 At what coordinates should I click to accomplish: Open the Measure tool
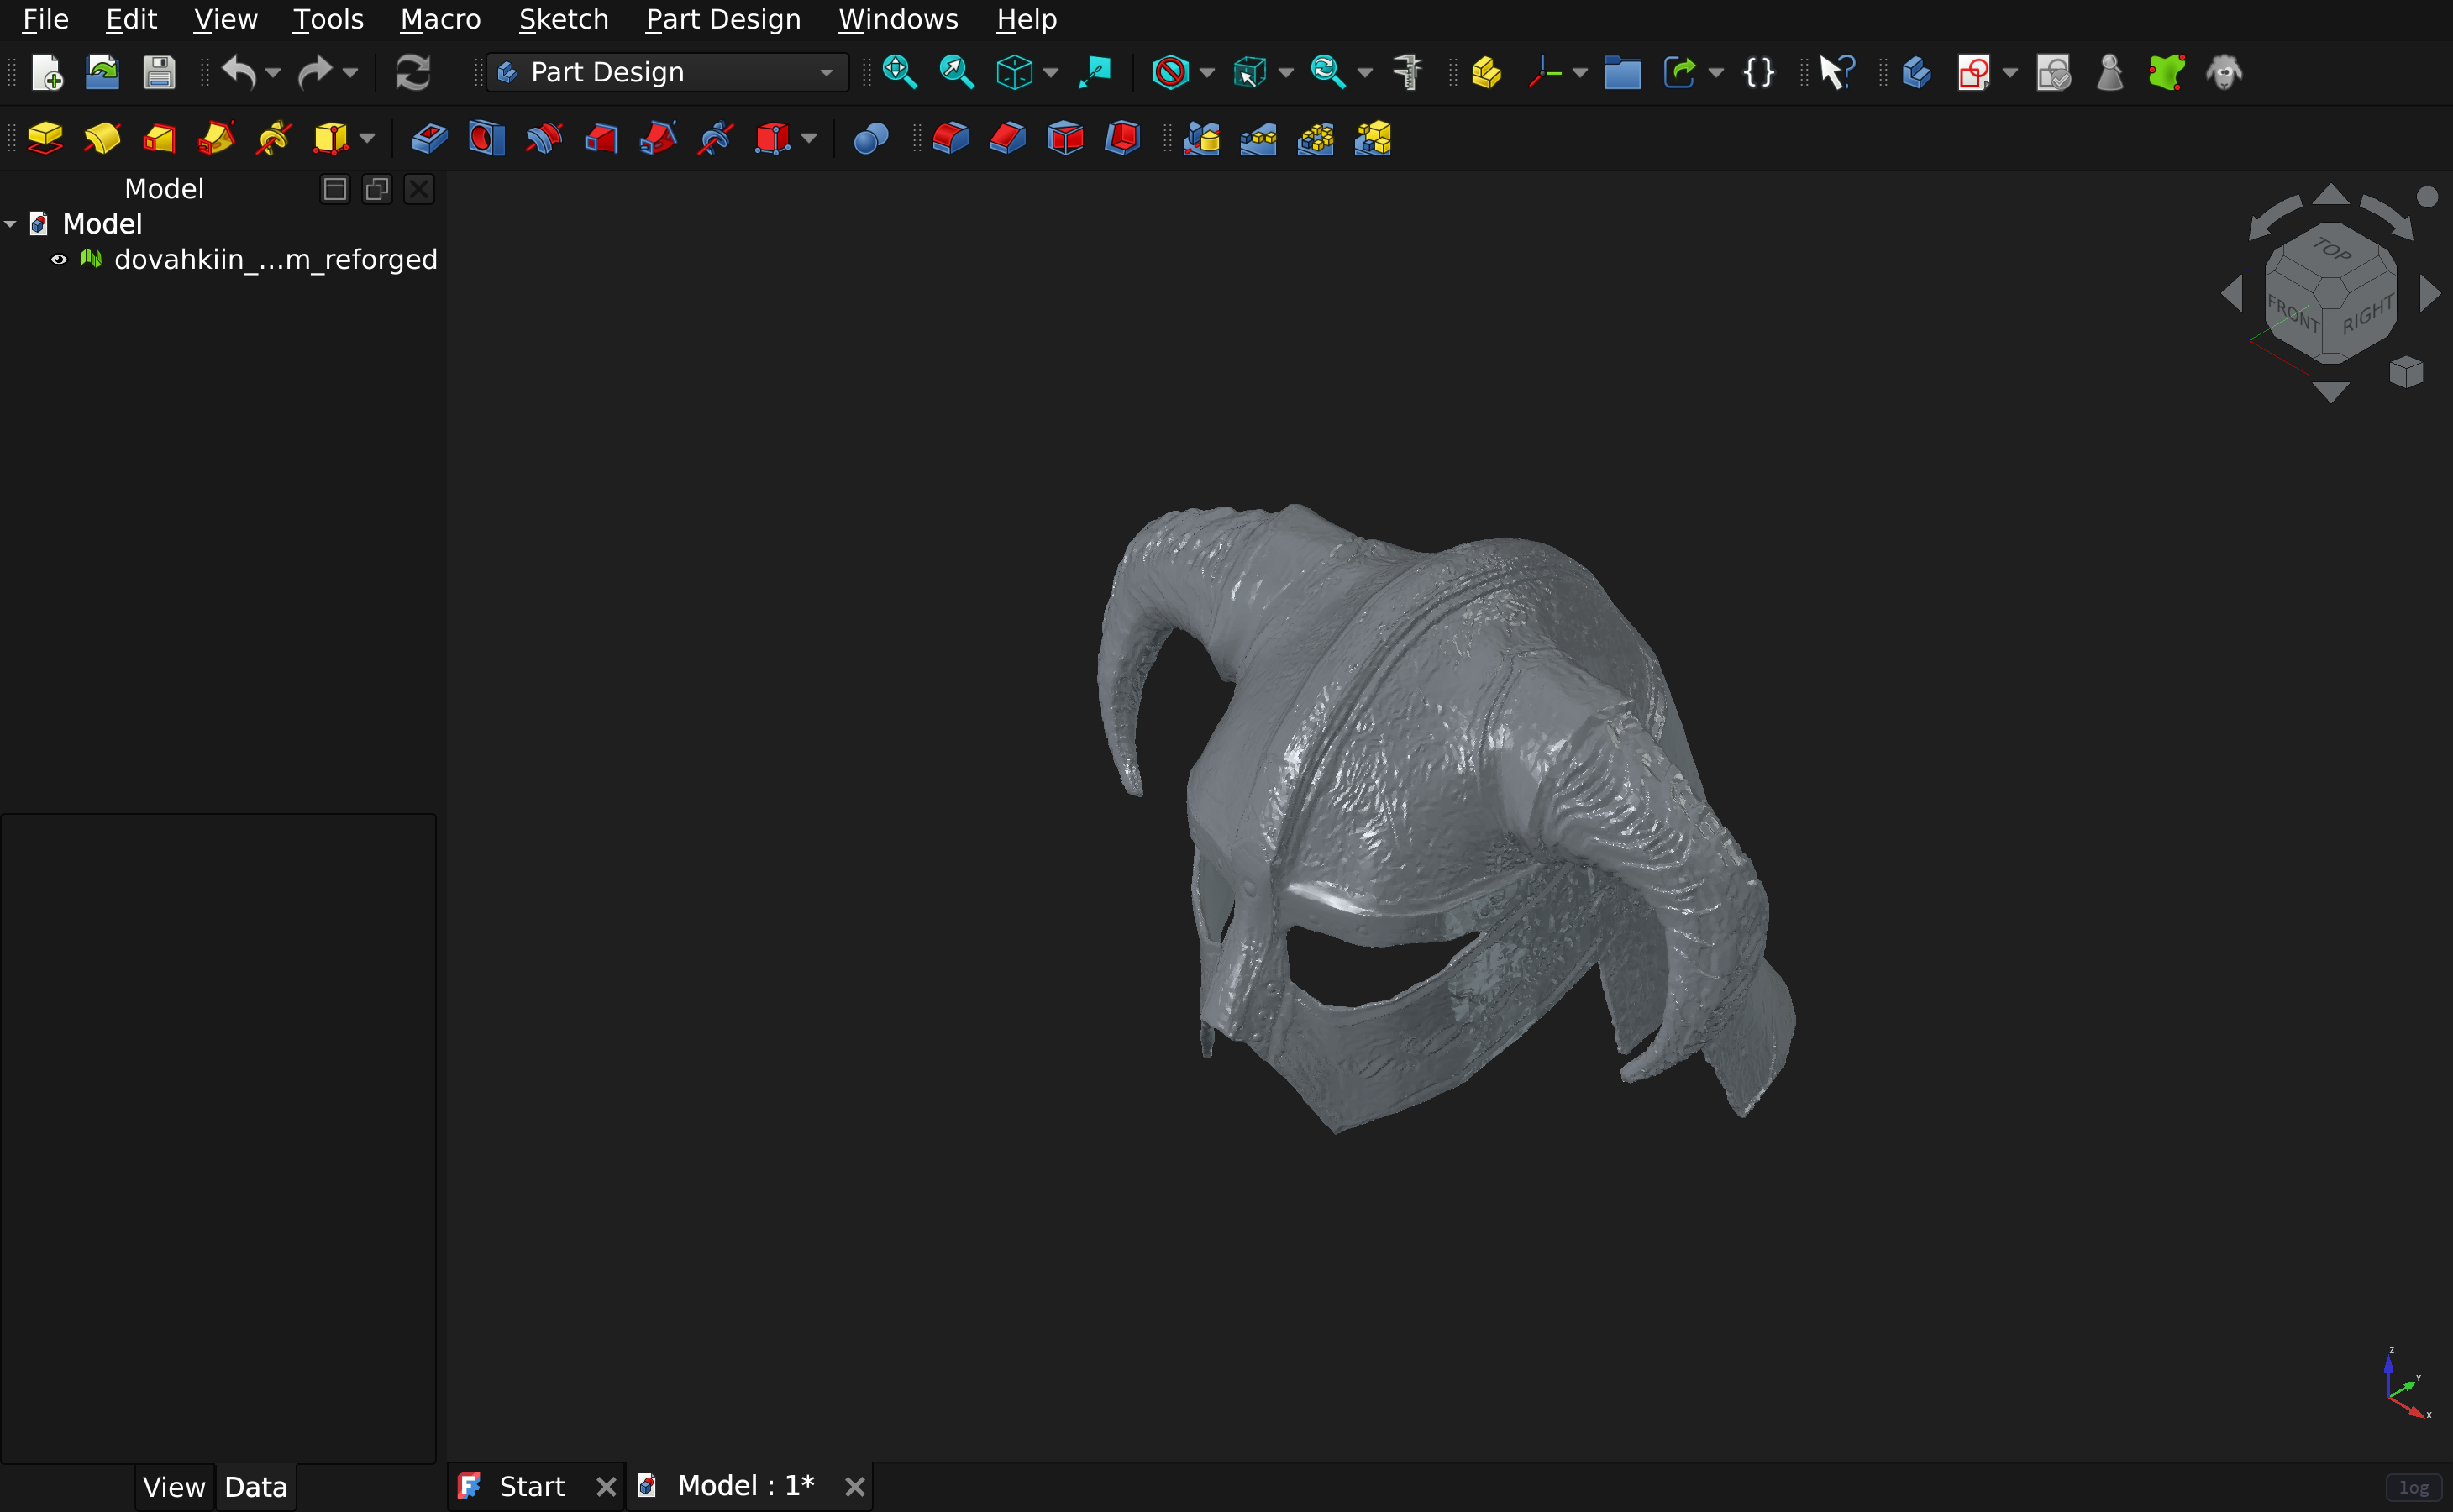tap(1408, 73)
